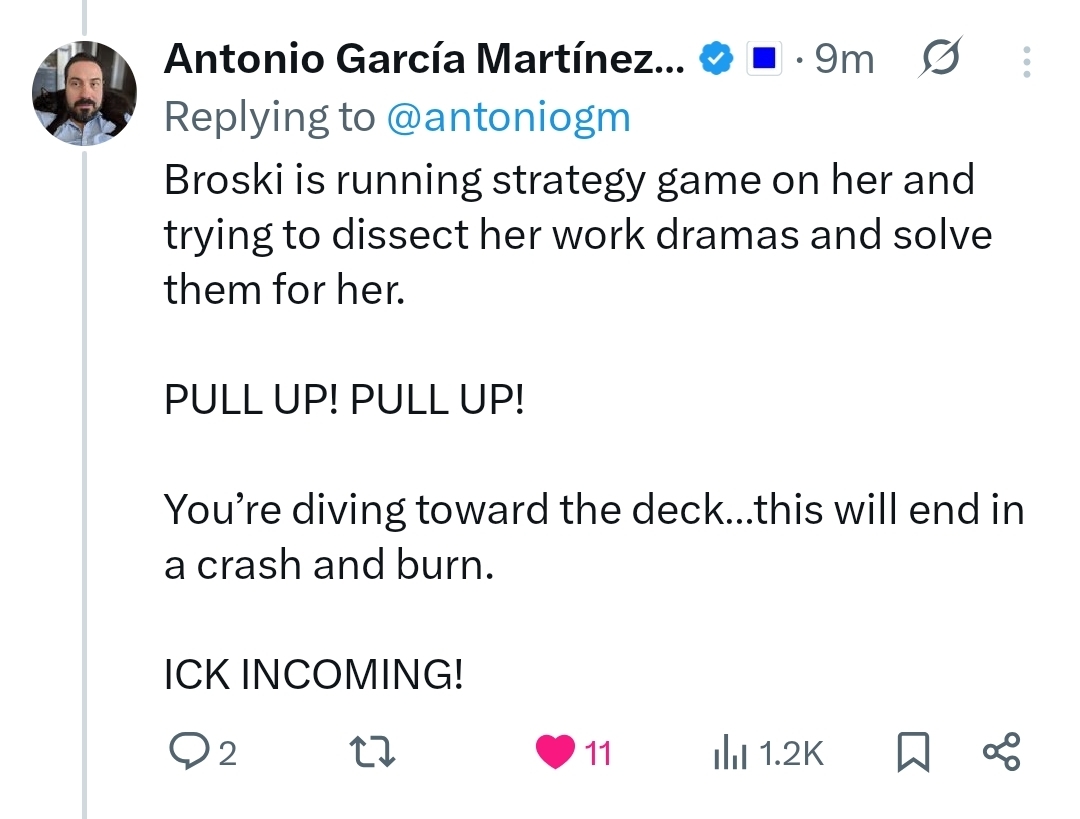Click the like count of 11
The height and width of the screenshot is (819, 1080).
pyautogui.click(x=597, y=753)
